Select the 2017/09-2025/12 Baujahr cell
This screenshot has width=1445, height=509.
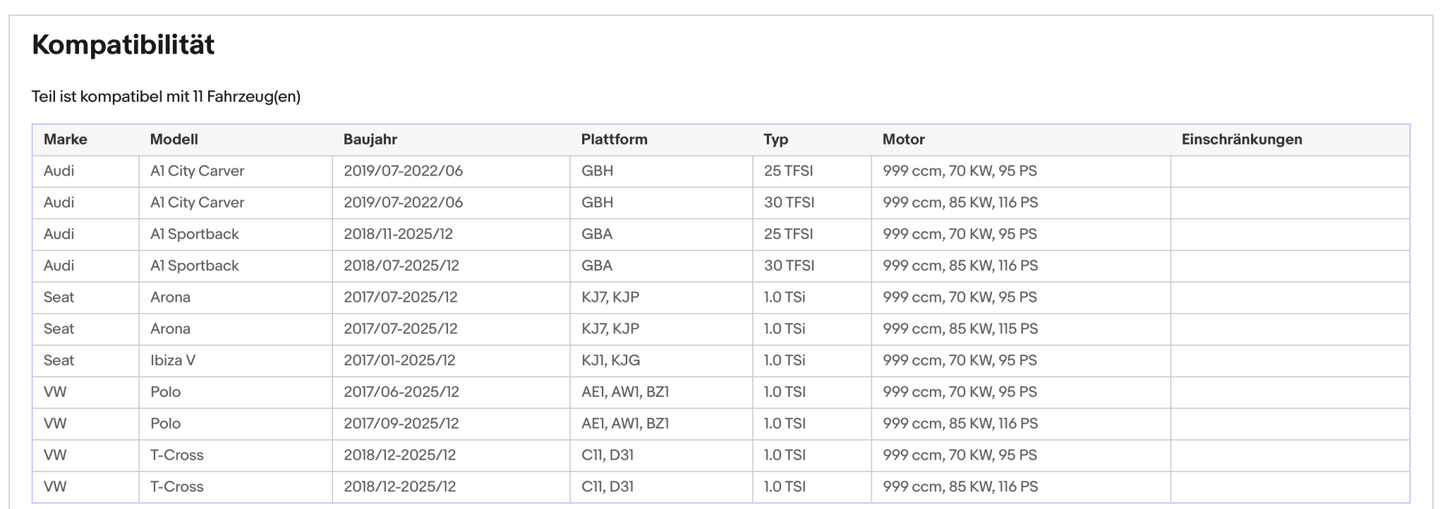(x=401, y=424)
